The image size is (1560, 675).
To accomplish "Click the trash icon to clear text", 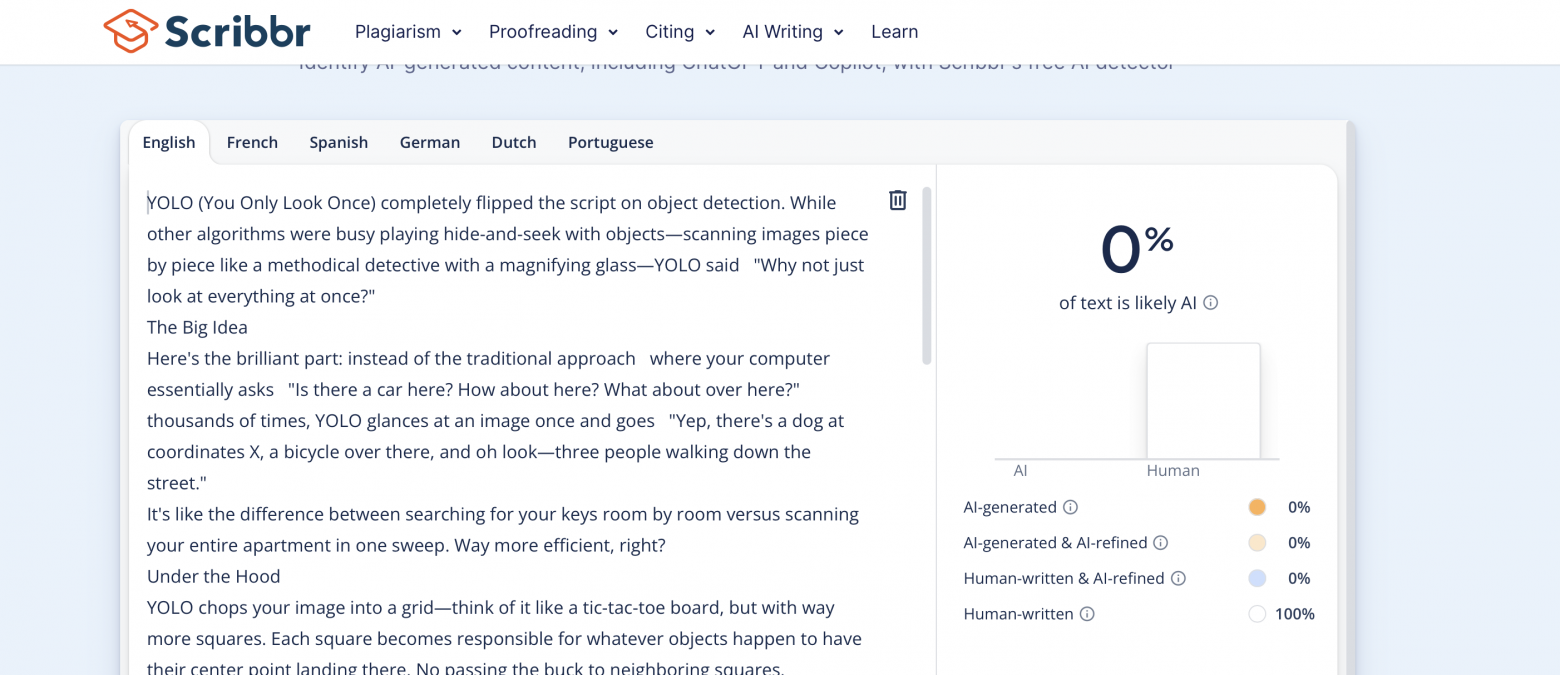I will (x=898, y=200).
